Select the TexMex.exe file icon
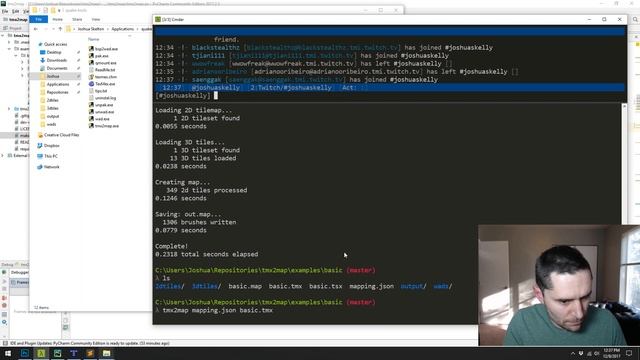This screenshot has height=360, width=640. [x=91, y=84]
